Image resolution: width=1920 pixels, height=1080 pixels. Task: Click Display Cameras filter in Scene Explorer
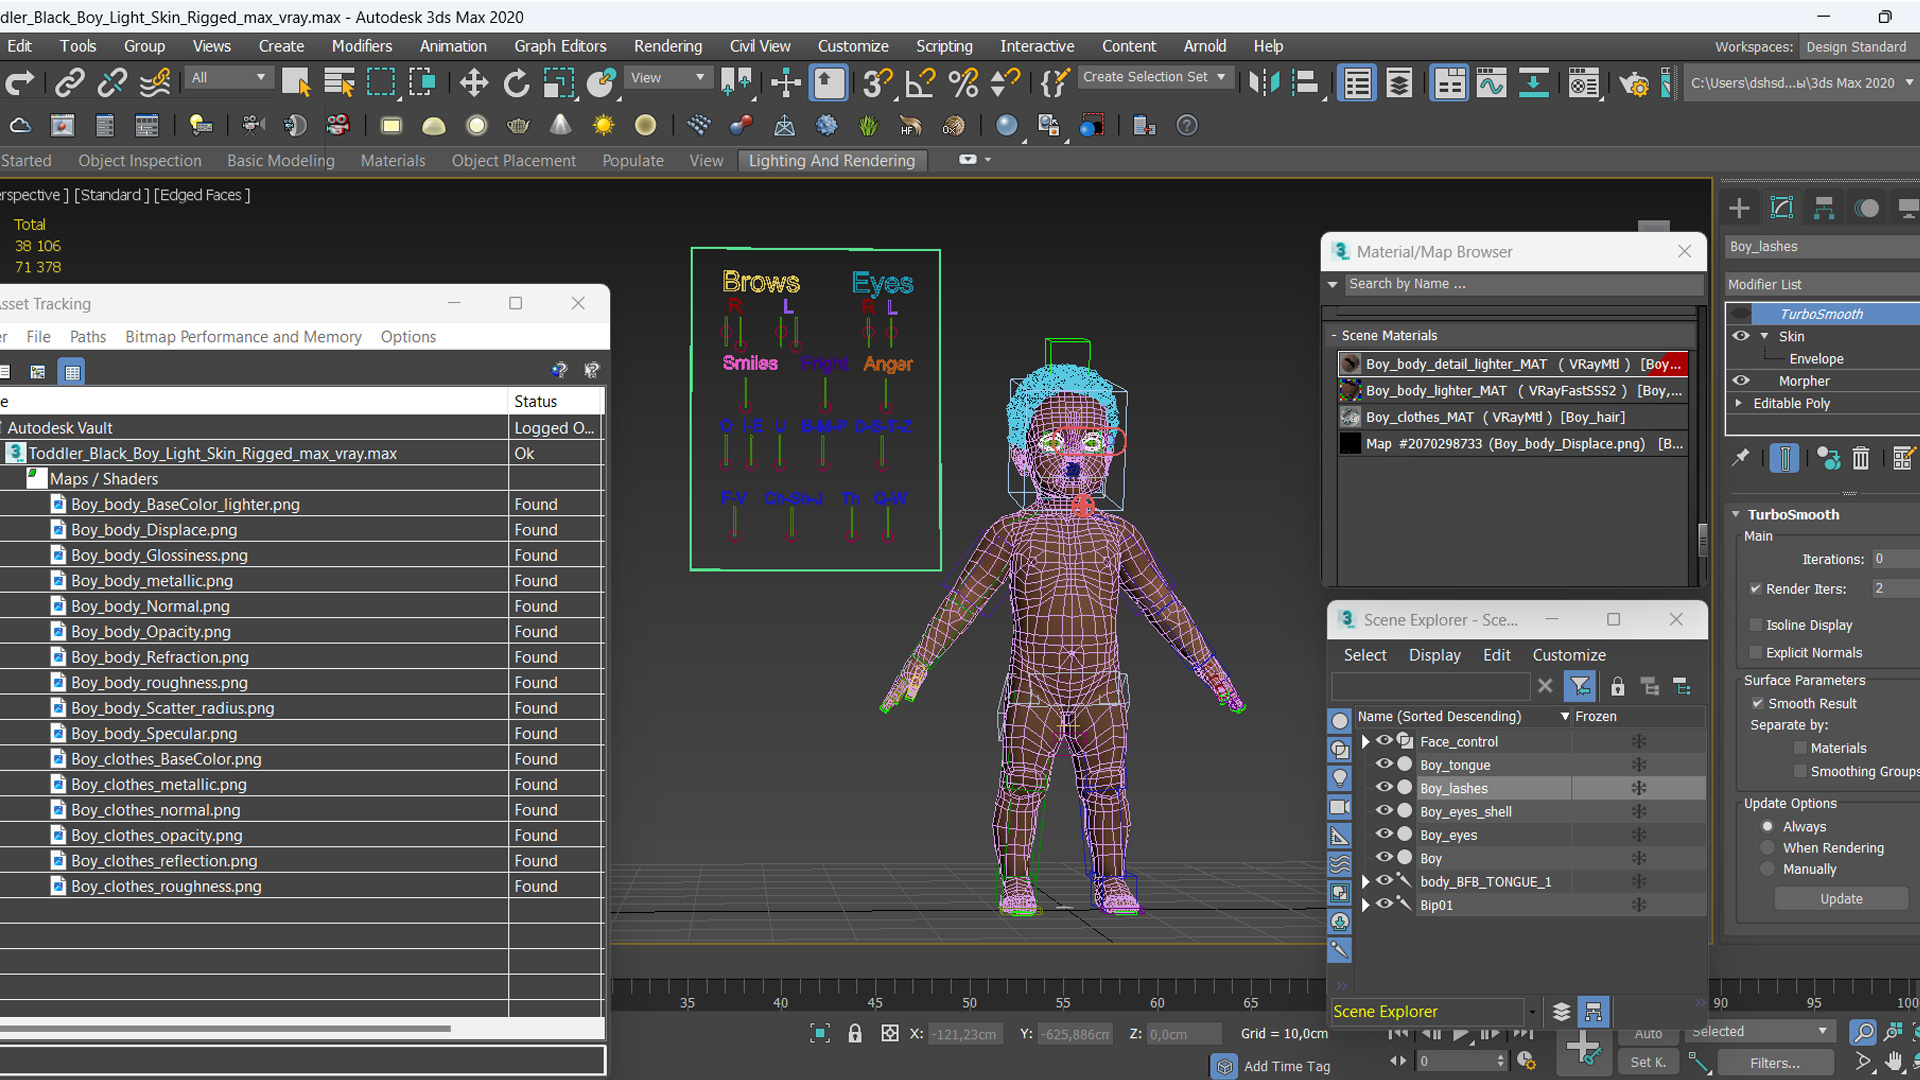pyautogui.click(x=1340, y=807)
